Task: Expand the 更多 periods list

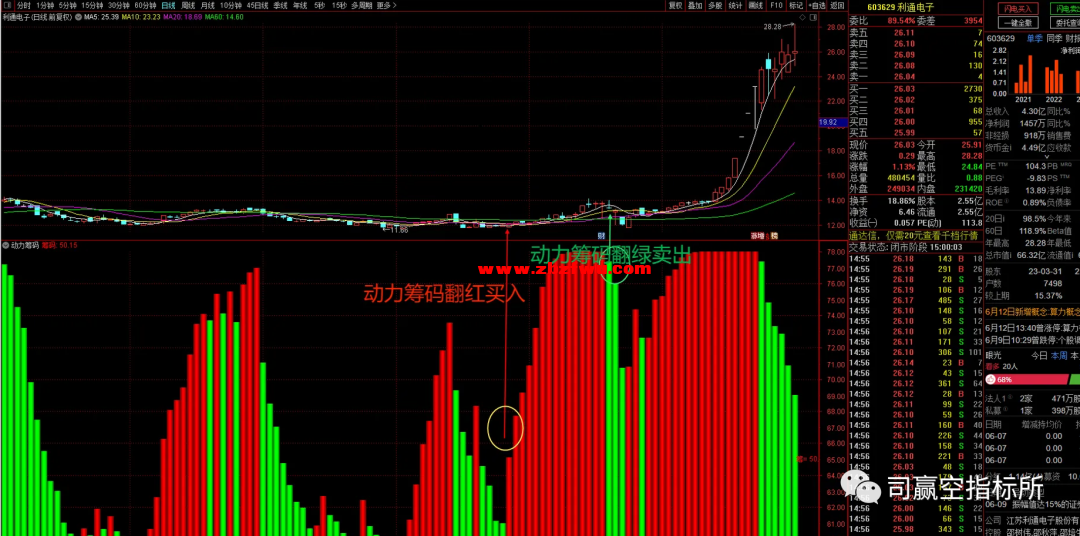Action: coord(386,5)
